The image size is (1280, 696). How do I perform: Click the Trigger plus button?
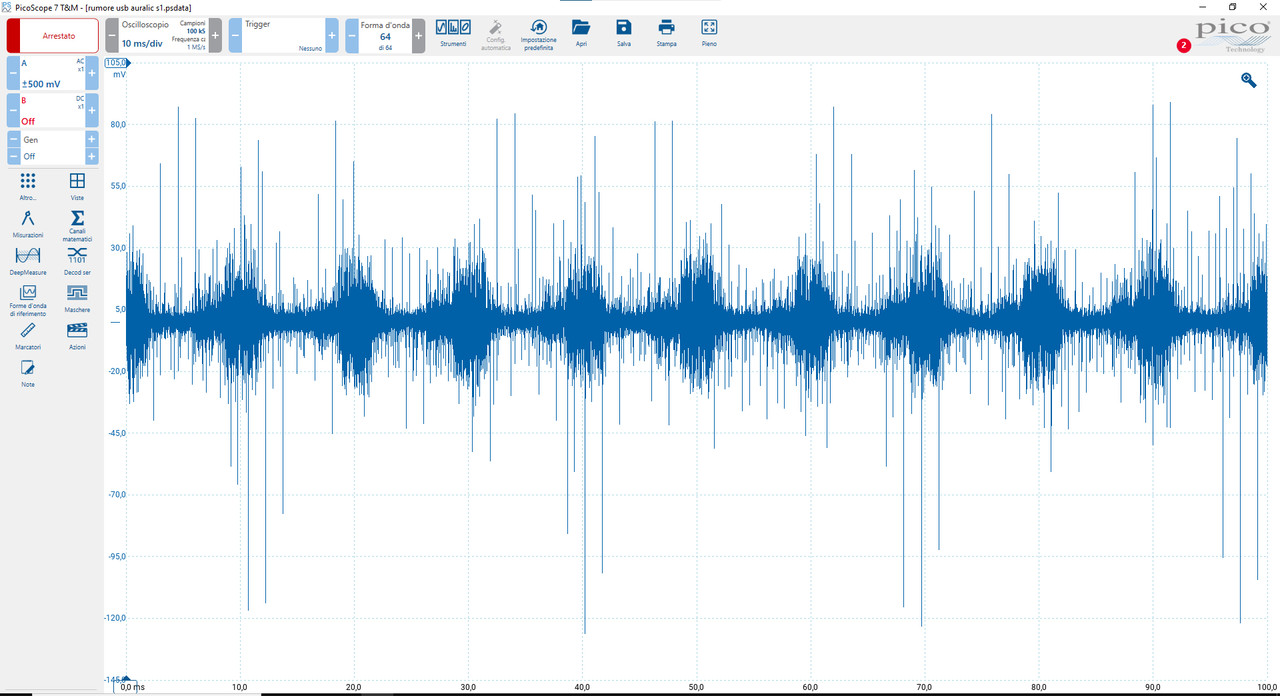[x=332, y=36]
